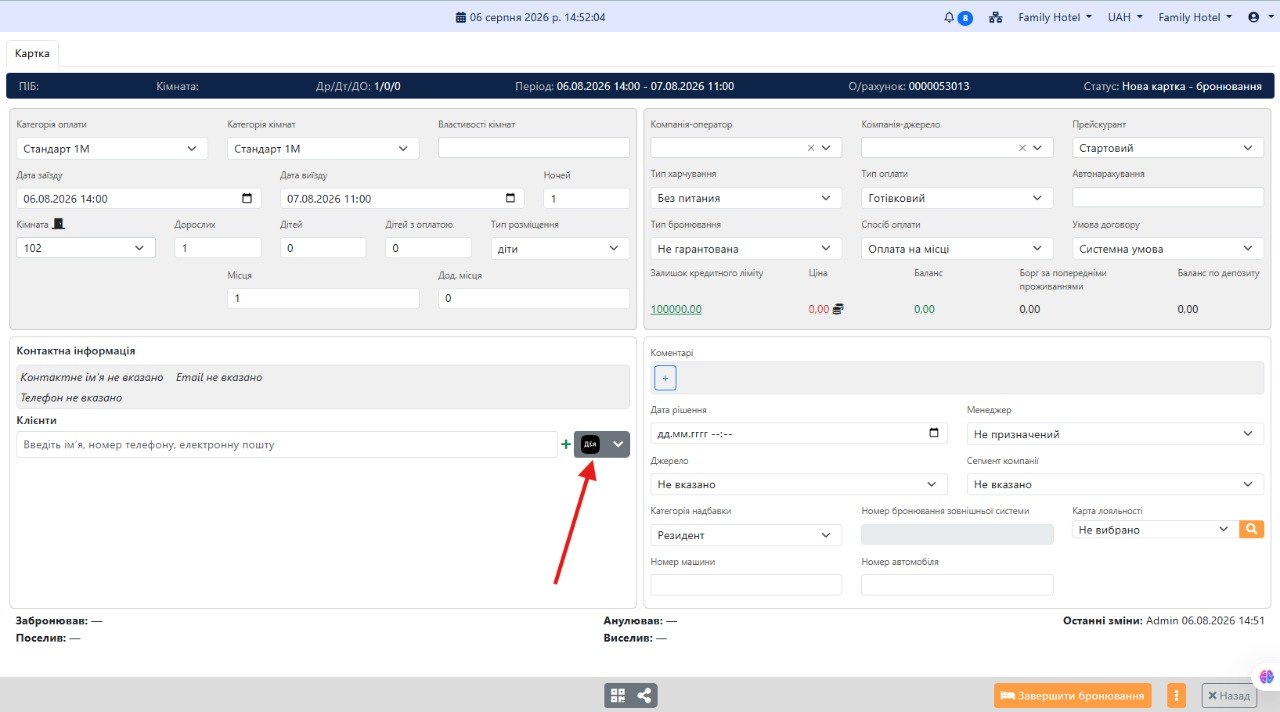Screen dimensions: 1280x712
Task: Open the Умова договору dropdown
Action: click(1168, 247)
